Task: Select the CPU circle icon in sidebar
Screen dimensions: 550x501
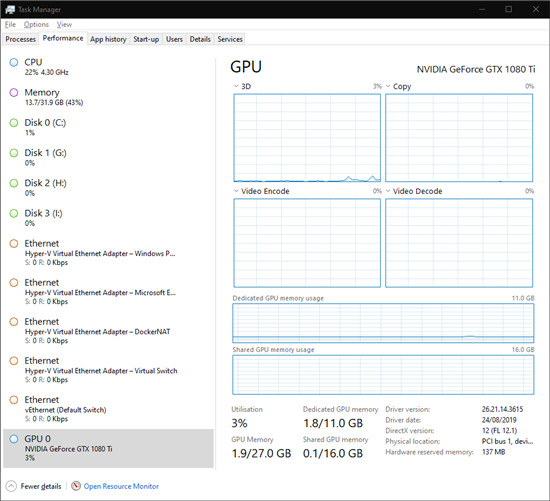Action: [14, 62]
